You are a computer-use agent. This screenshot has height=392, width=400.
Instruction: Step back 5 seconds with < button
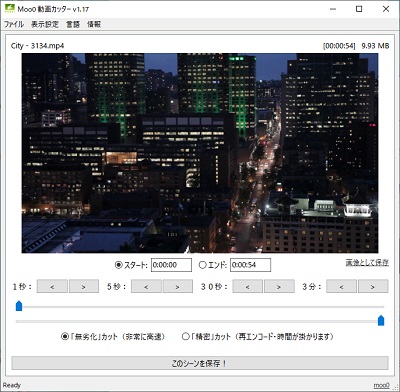146,286
